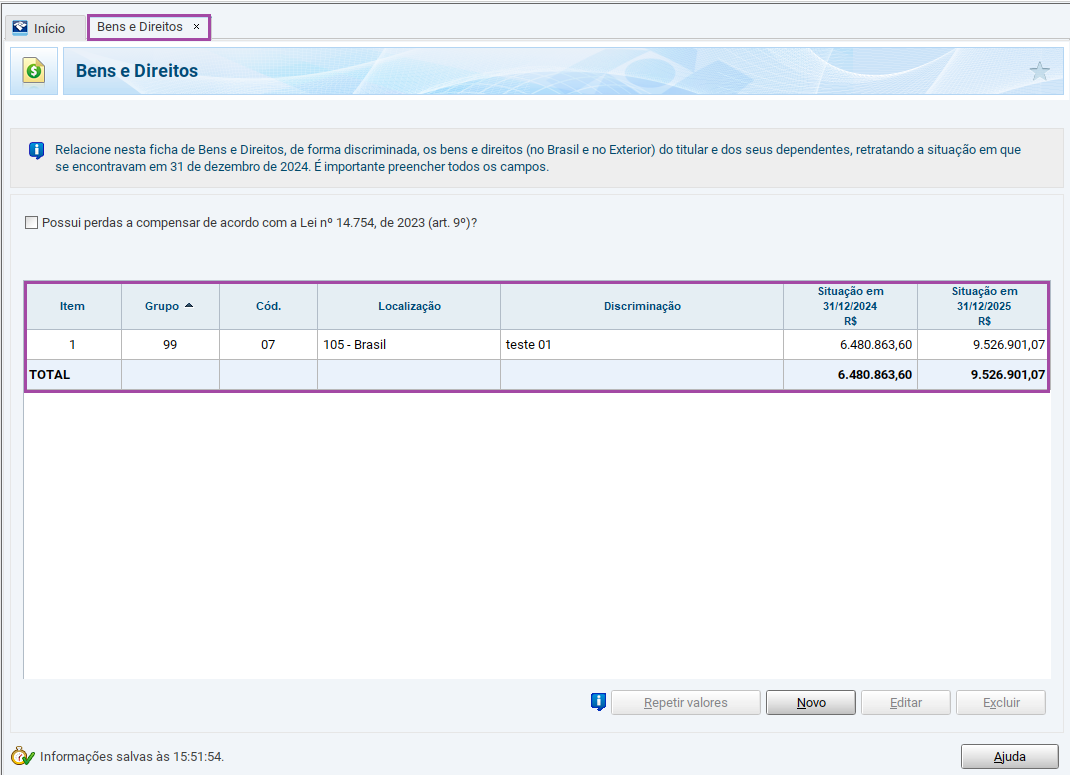Click the 9.526.901,07 value in row 1
The image size is (1070, 775).
[1009, 345]
